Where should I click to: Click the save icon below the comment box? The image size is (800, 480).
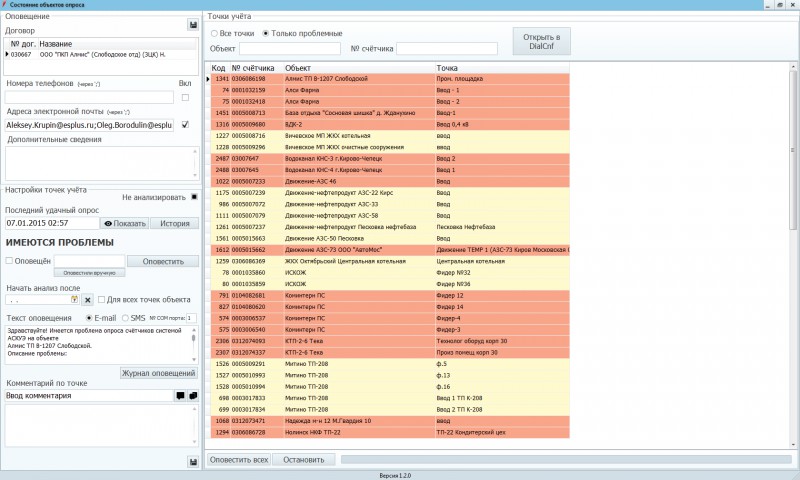pyautogui.click(x=193, y=462)
